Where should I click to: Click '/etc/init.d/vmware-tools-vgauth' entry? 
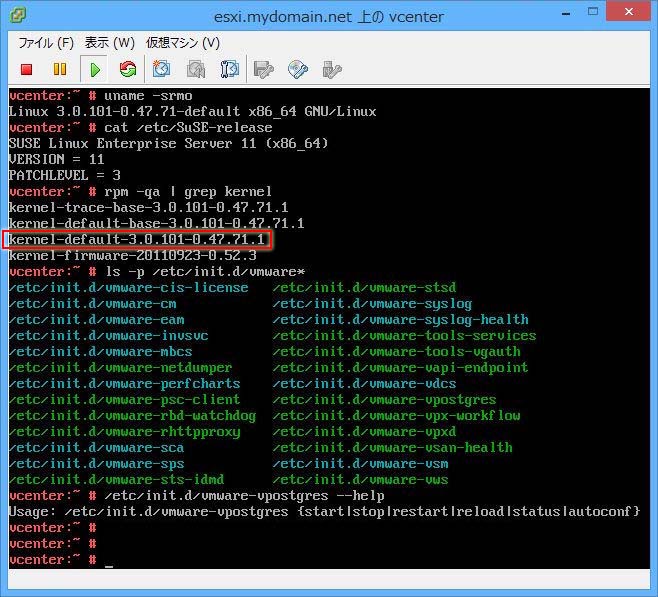coord(397,352)
